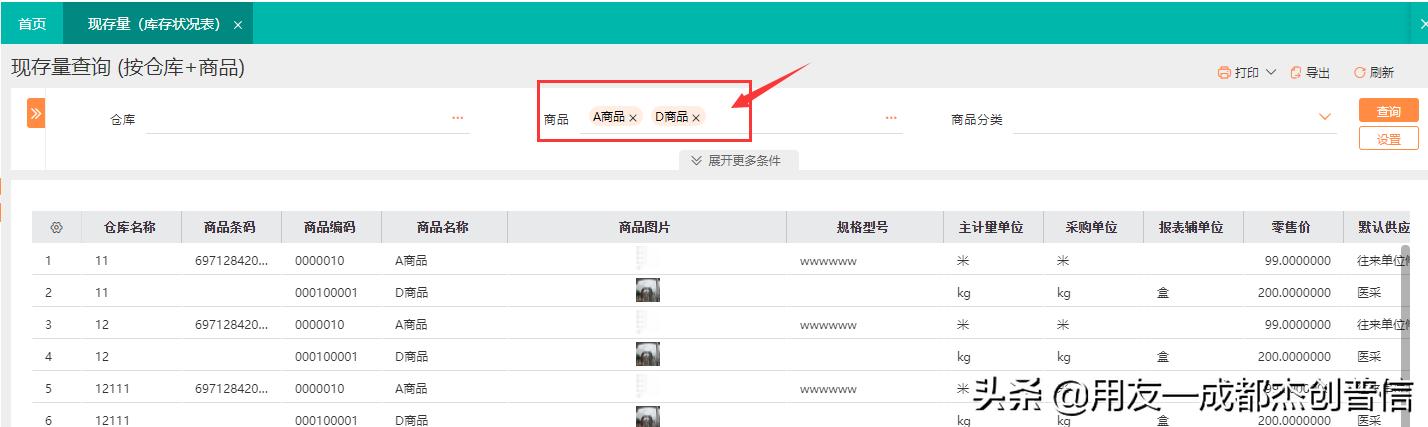Image resolution: width=1428 pixels, height=427 pixels.
Task: Click the 商品图片 column header
Action: tap(646, 227)
